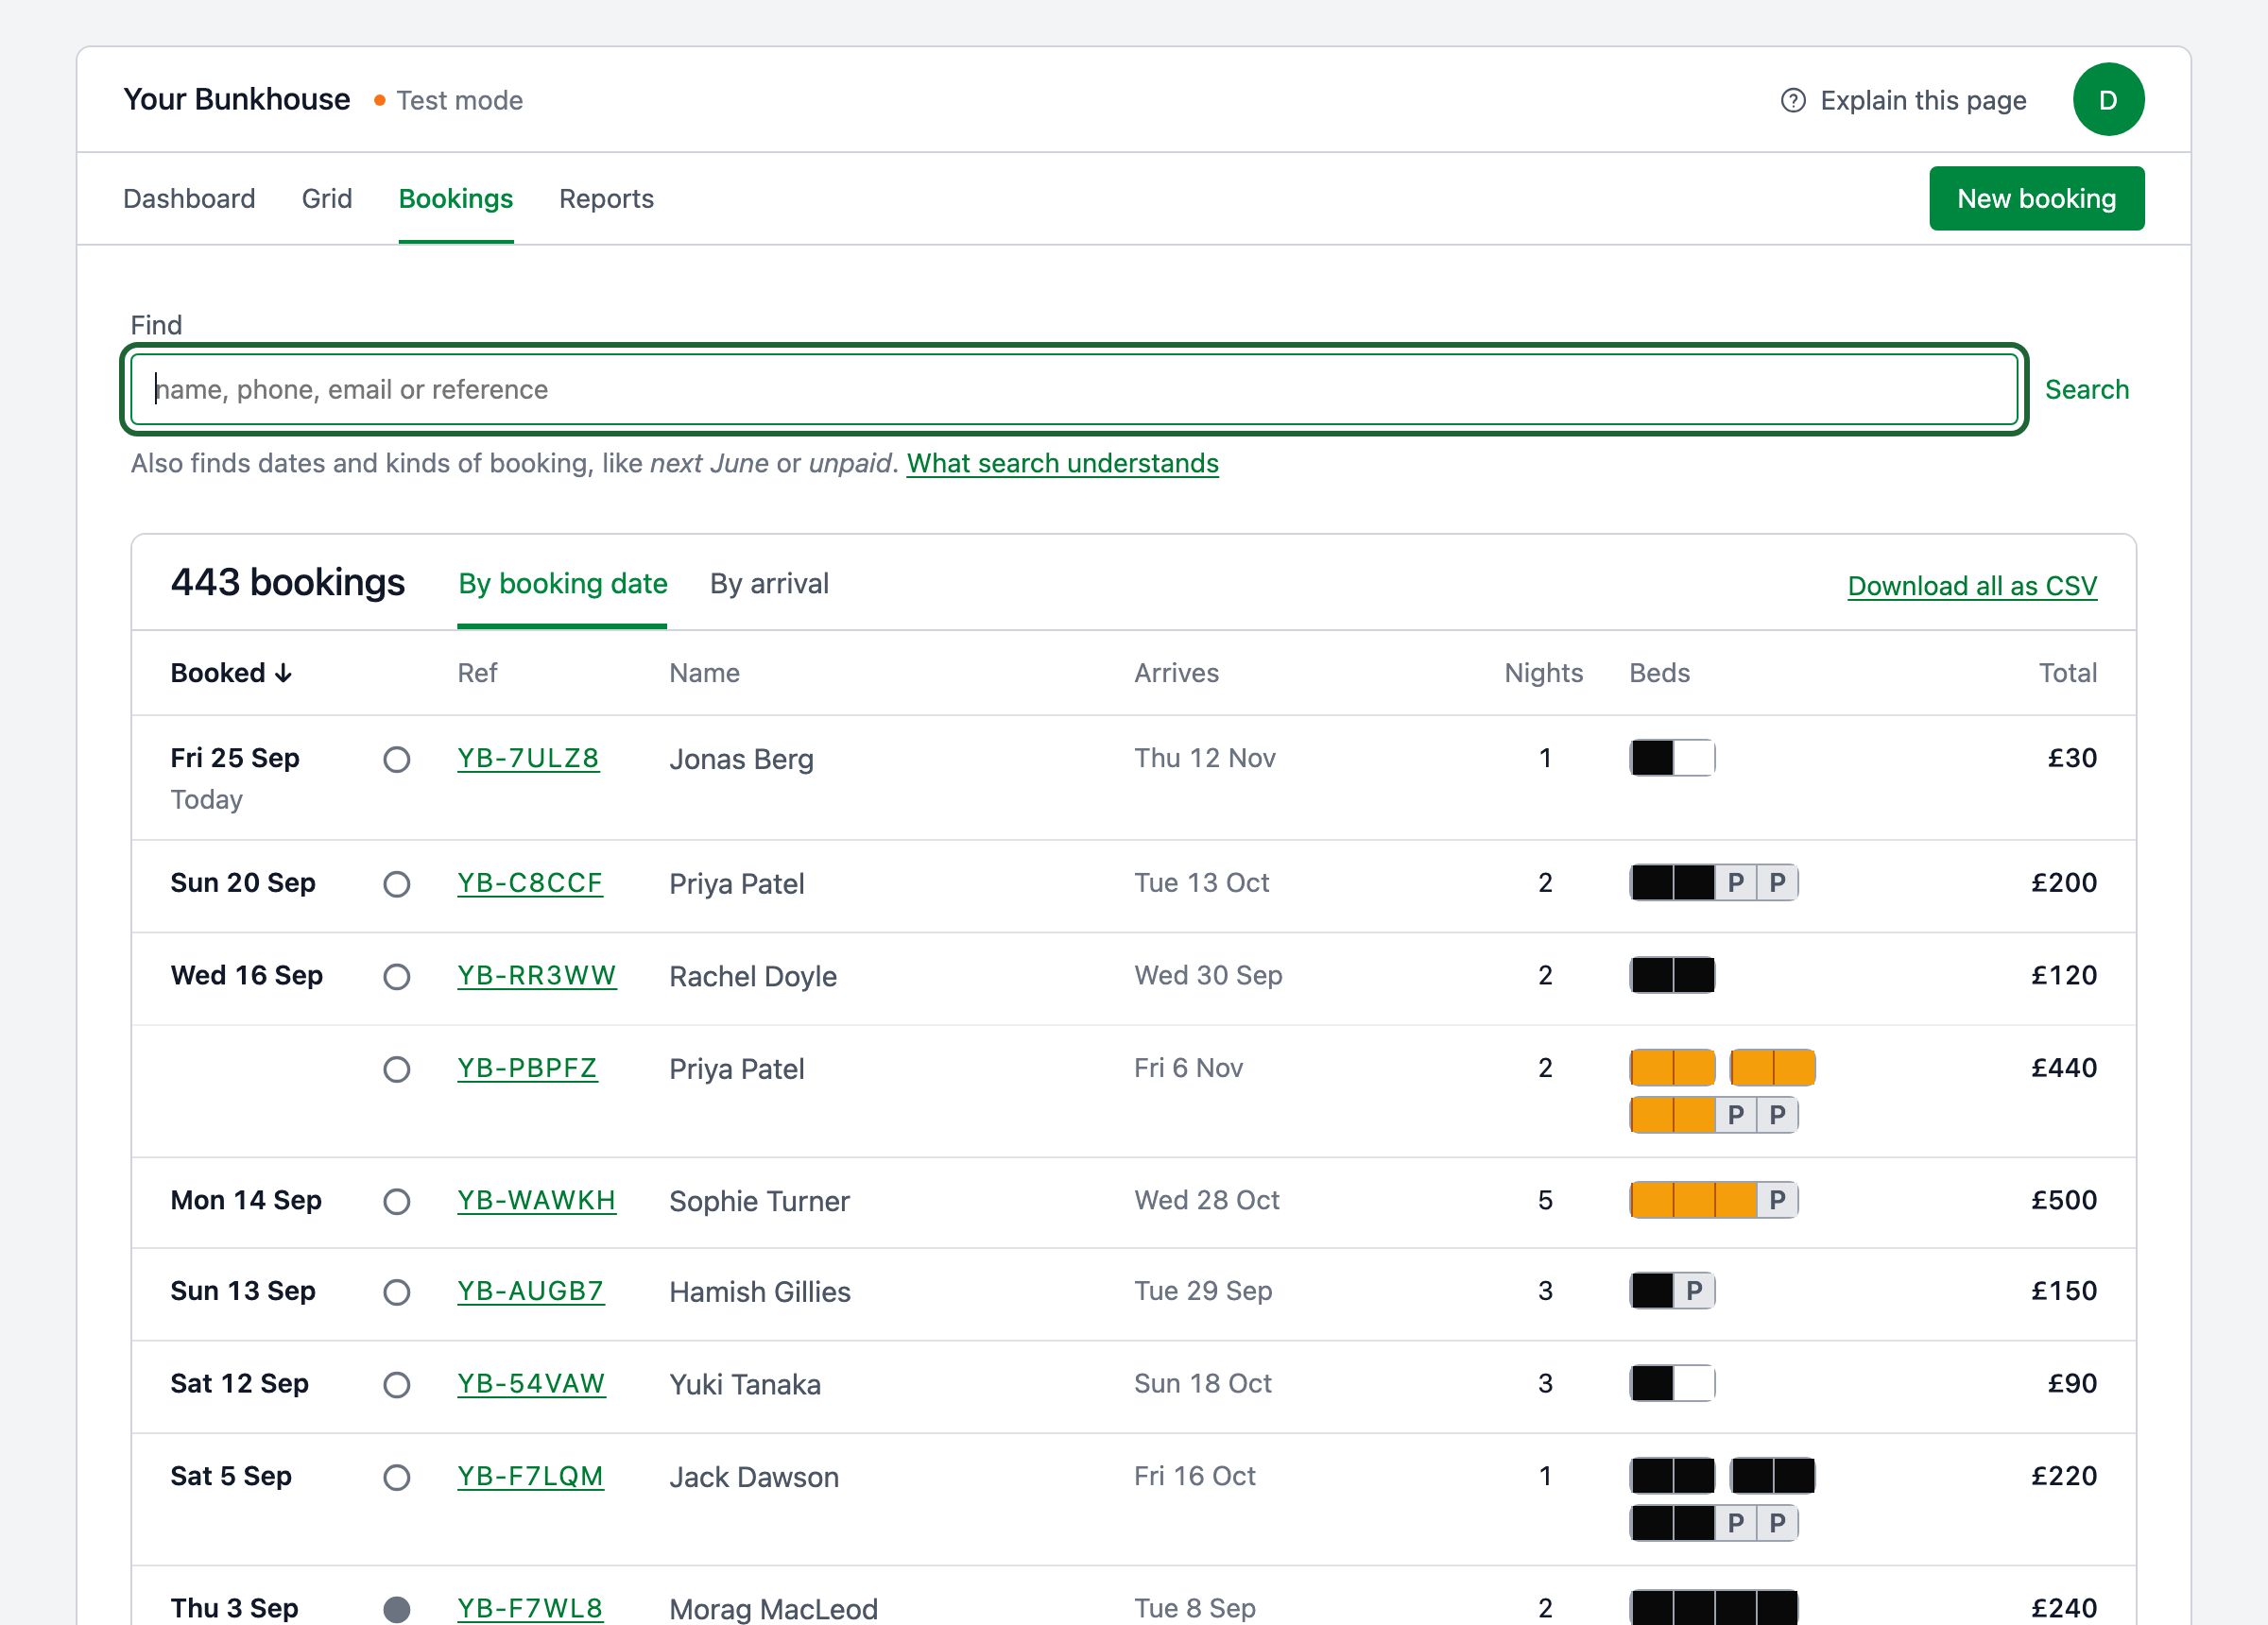Image resolution: width=2268 pixels, height=1625 pixels.
Task: Select the status circle for YB-C8CCF
Action: click(x=397, y=885)
